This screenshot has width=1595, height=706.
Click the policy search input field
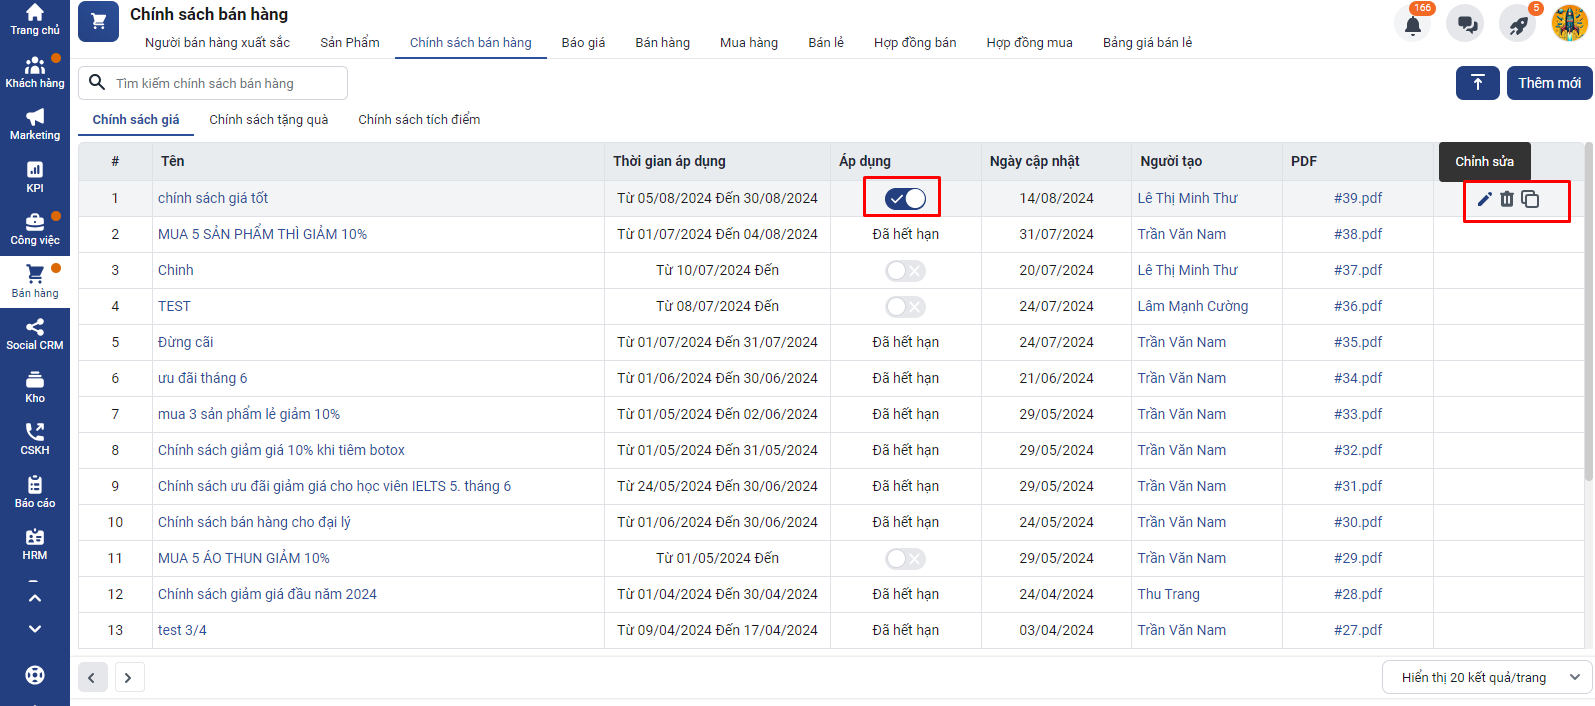225,83
